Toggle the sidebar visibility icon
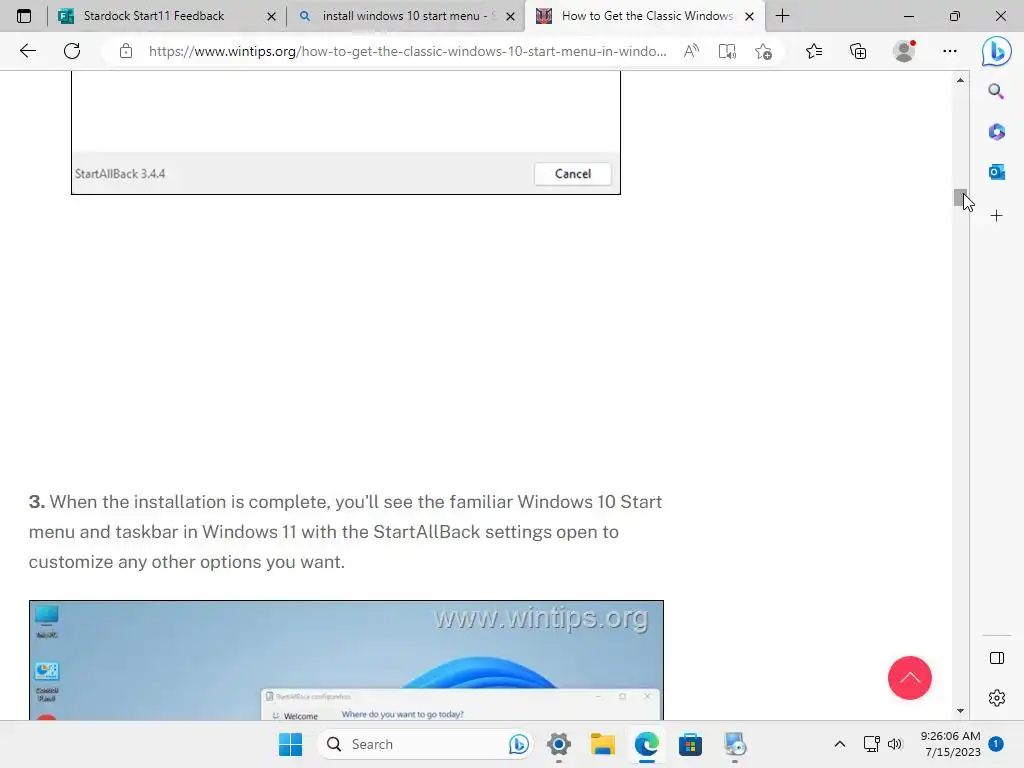This screenshot has width=1024, height=768. pos(997,658)
